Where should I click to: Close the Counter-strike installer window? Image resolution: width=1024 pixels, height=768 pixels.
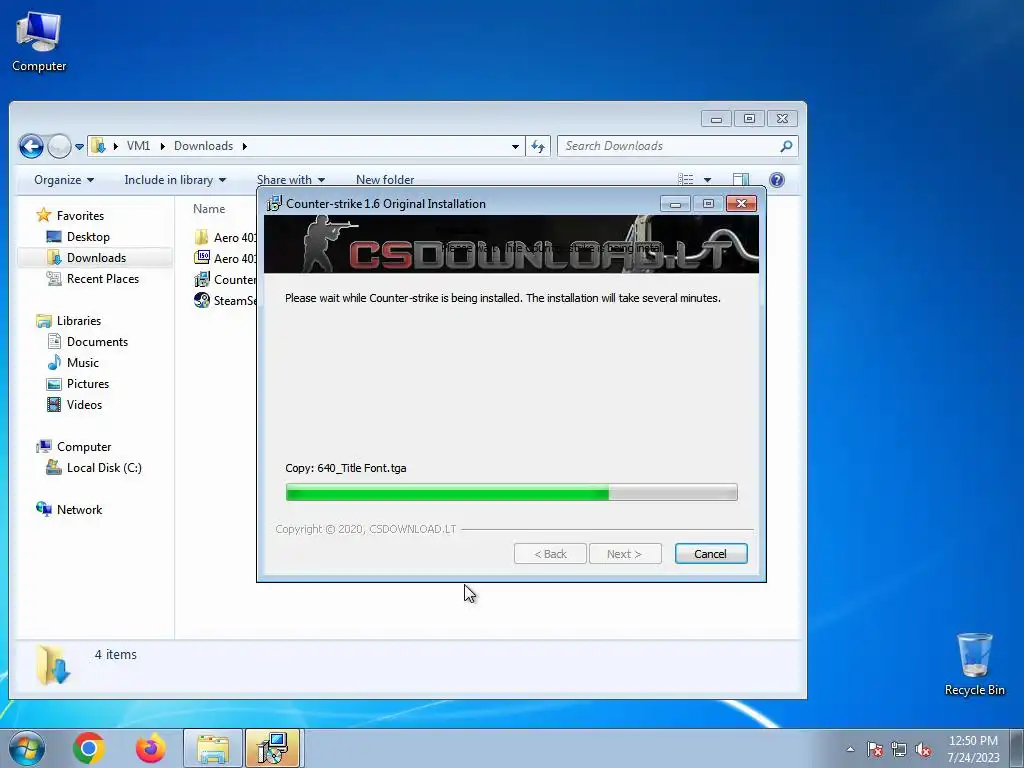click(x=741, y=204)
